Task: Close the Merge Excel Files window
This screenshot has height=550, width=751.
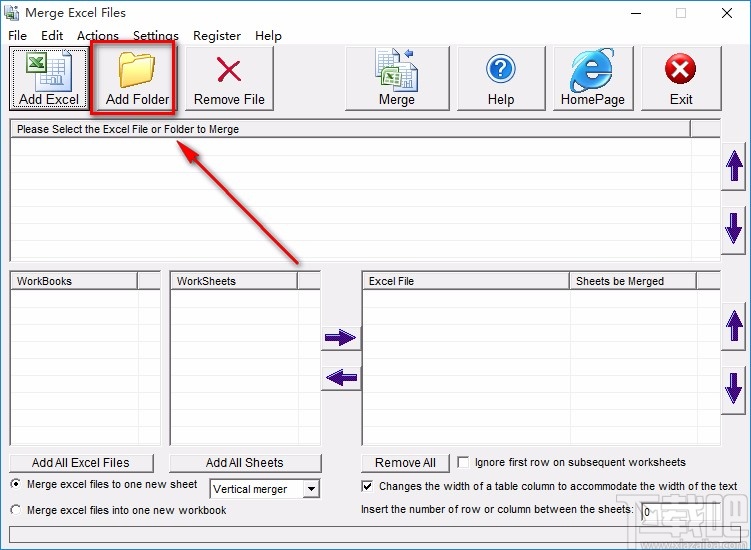Action: [x=727, y=13]
